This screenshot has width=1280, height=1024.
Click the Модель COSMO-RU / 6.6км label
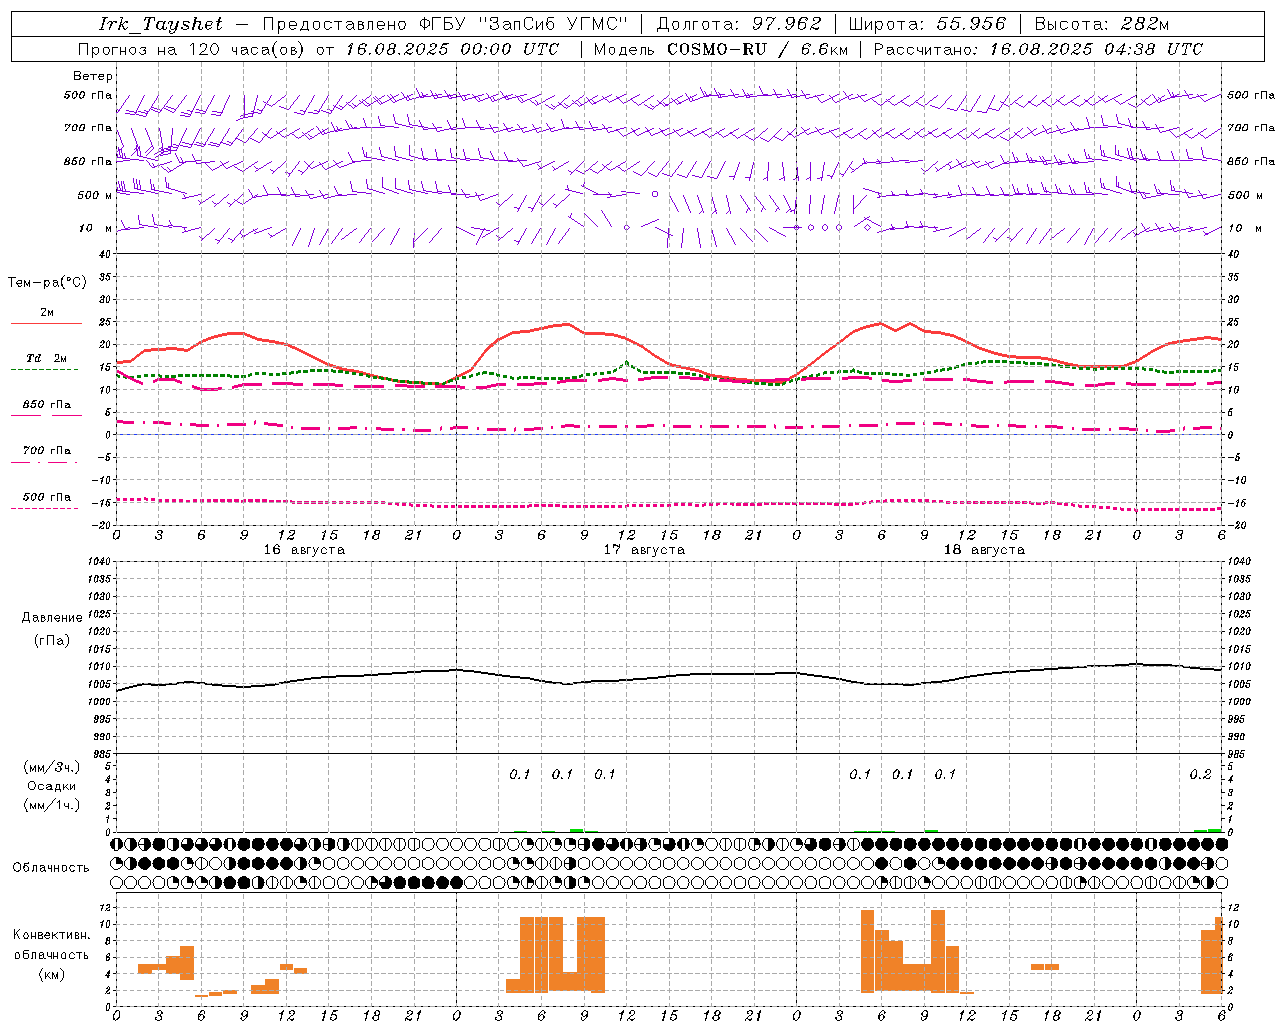[x=721, y=49]
